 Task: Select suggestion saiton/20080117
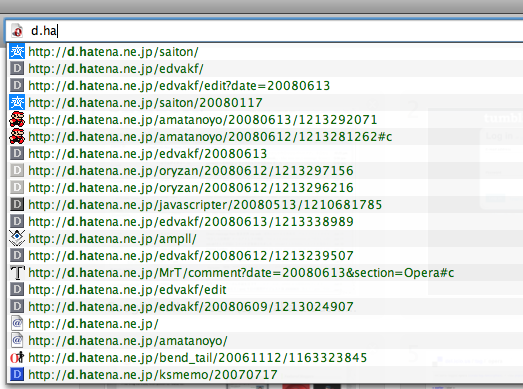tap(265, 103)
